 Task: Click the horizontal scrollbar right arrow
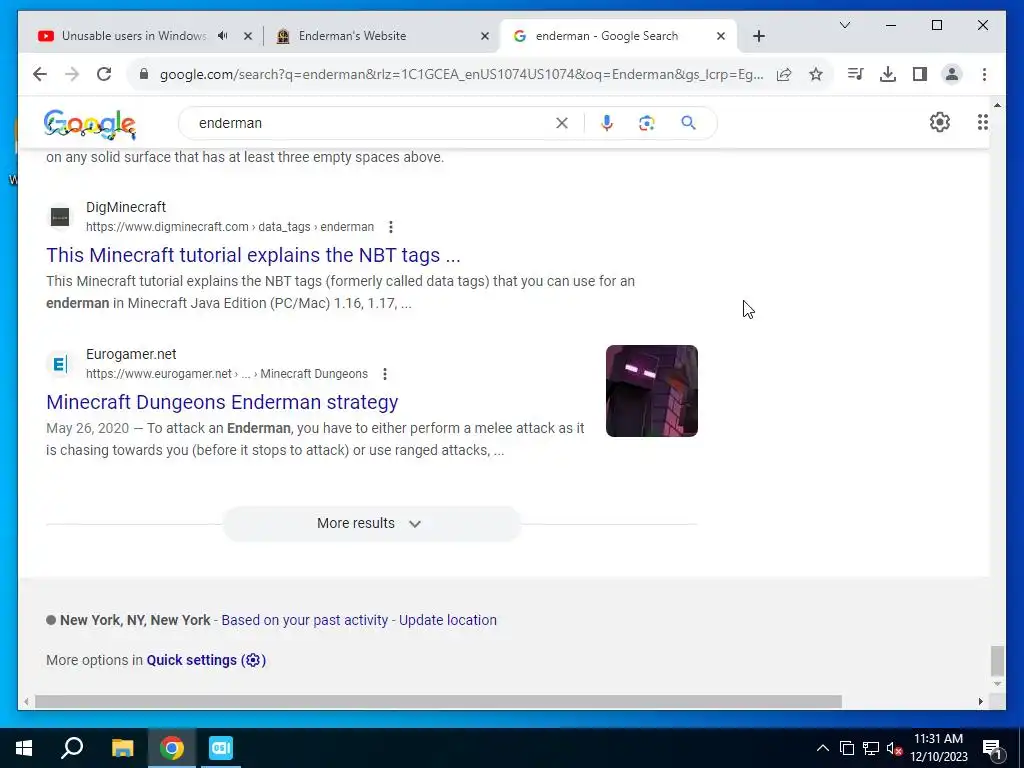(980, 701)
